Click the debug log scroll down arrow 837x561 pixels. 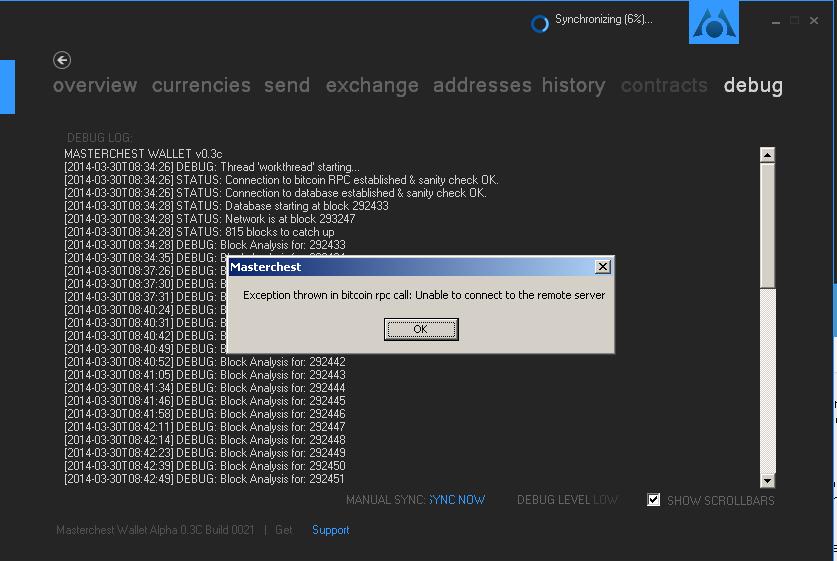pyautogui.click(x=767, y=480)
